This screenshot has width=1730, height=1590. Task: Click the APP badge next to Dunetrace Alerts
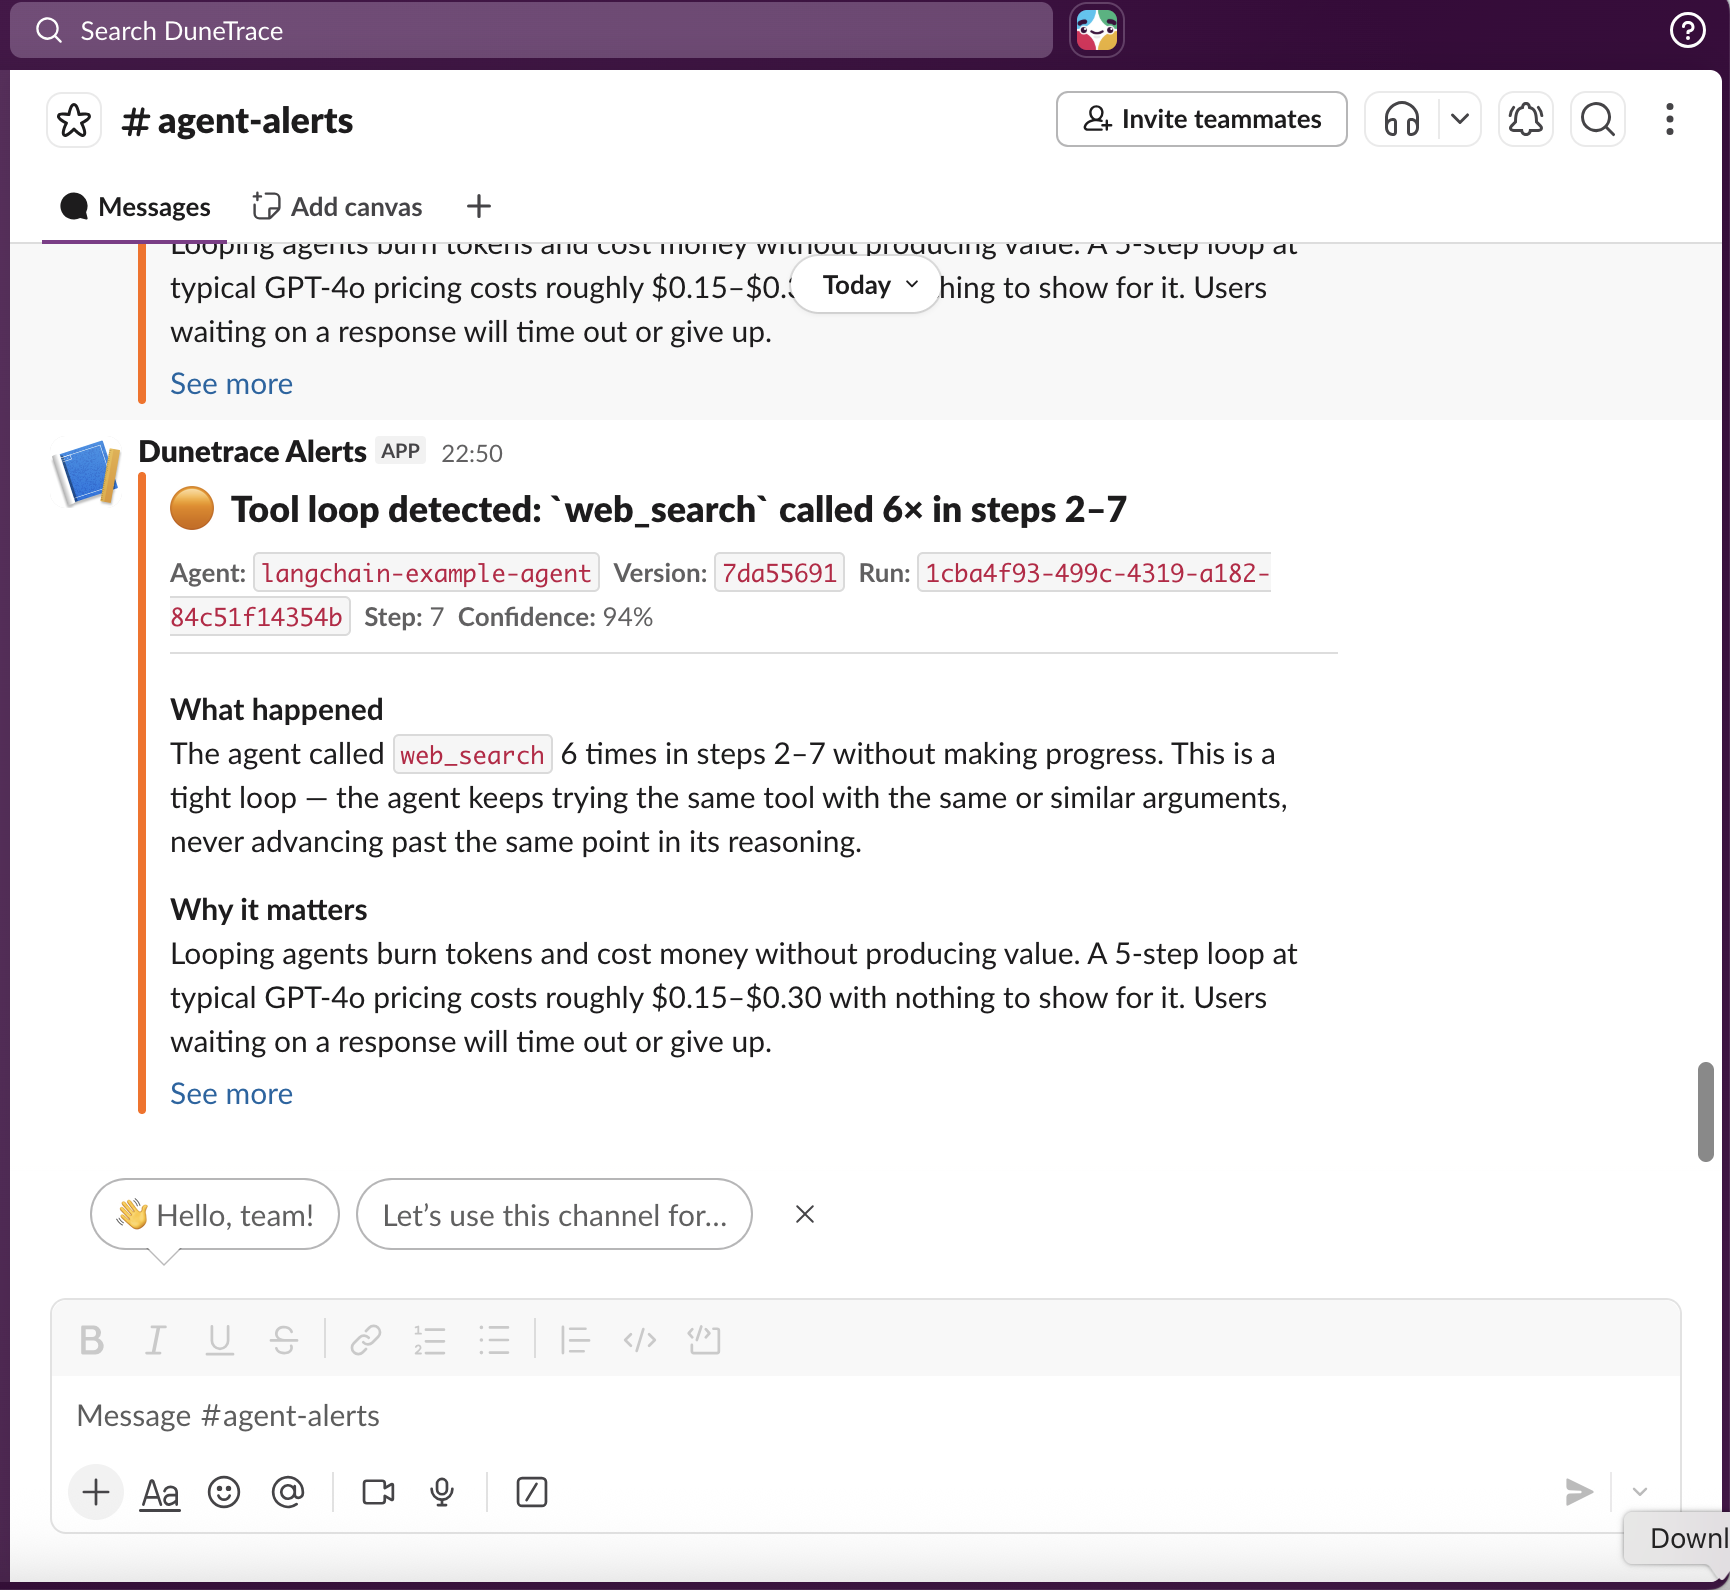click(401, 451)
